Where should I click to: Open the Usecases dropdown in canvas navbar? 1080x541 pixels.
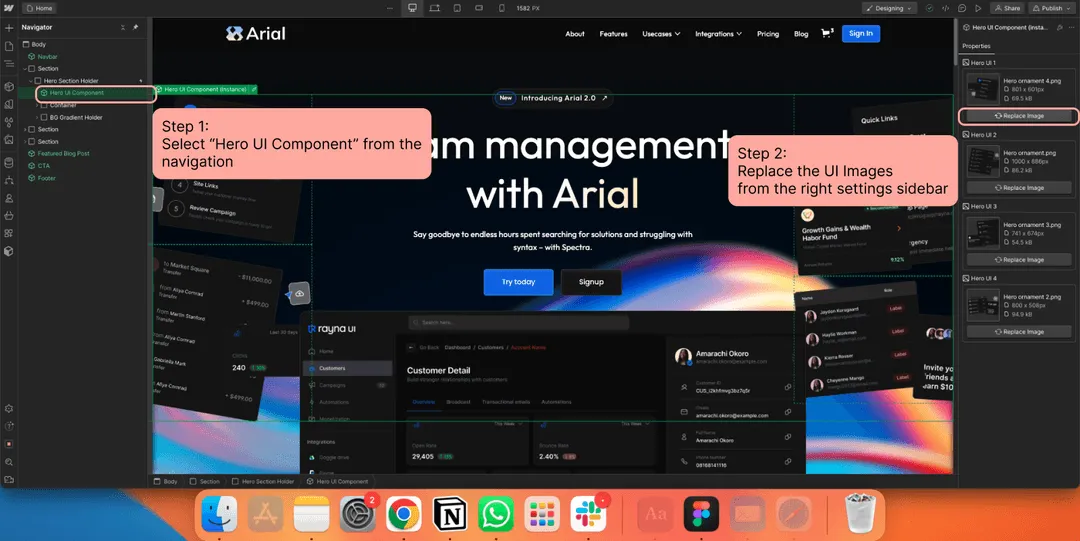pos(661,34)
